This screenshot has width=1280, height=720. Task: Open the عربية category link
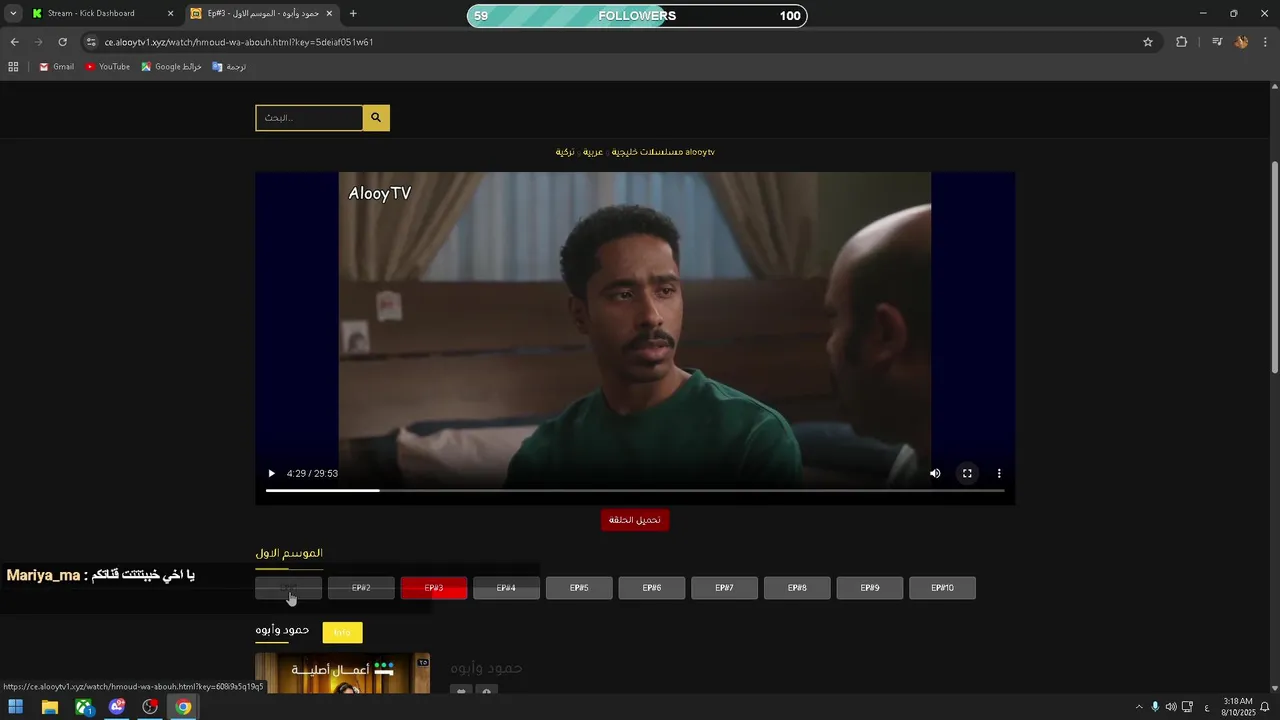click(593, 152)
